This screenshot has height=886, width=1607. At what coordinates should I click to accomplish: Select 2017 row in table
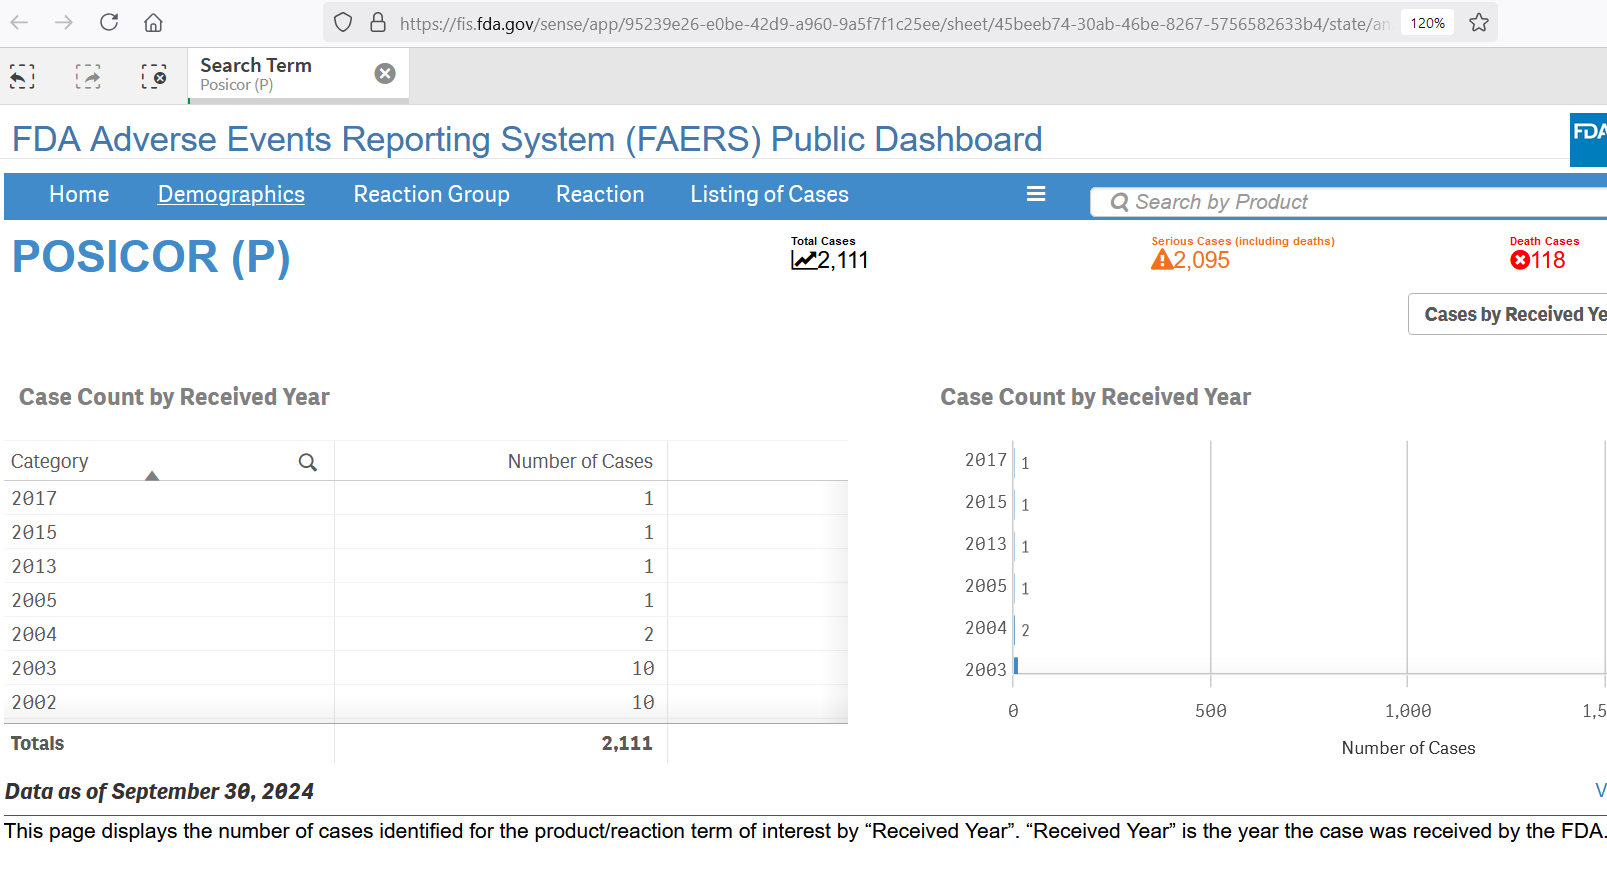(x=426, y=498)
